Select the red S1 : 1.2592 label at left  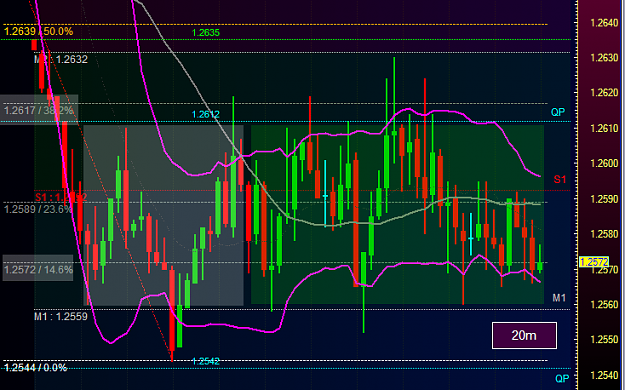(x=61, y=197)
